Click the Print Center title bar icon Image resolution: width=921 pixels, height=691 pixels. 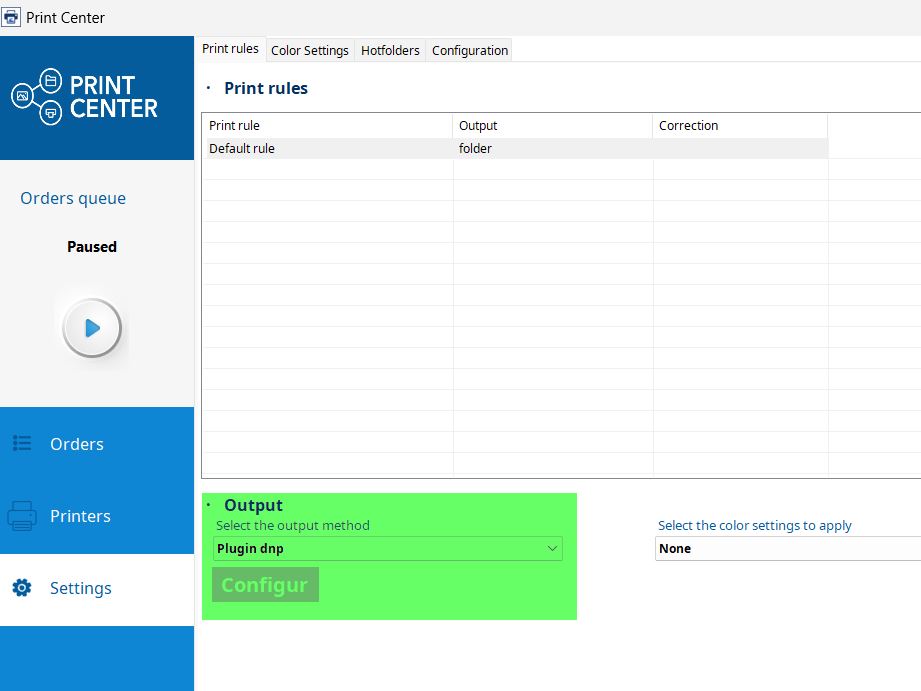coord(11,17)
